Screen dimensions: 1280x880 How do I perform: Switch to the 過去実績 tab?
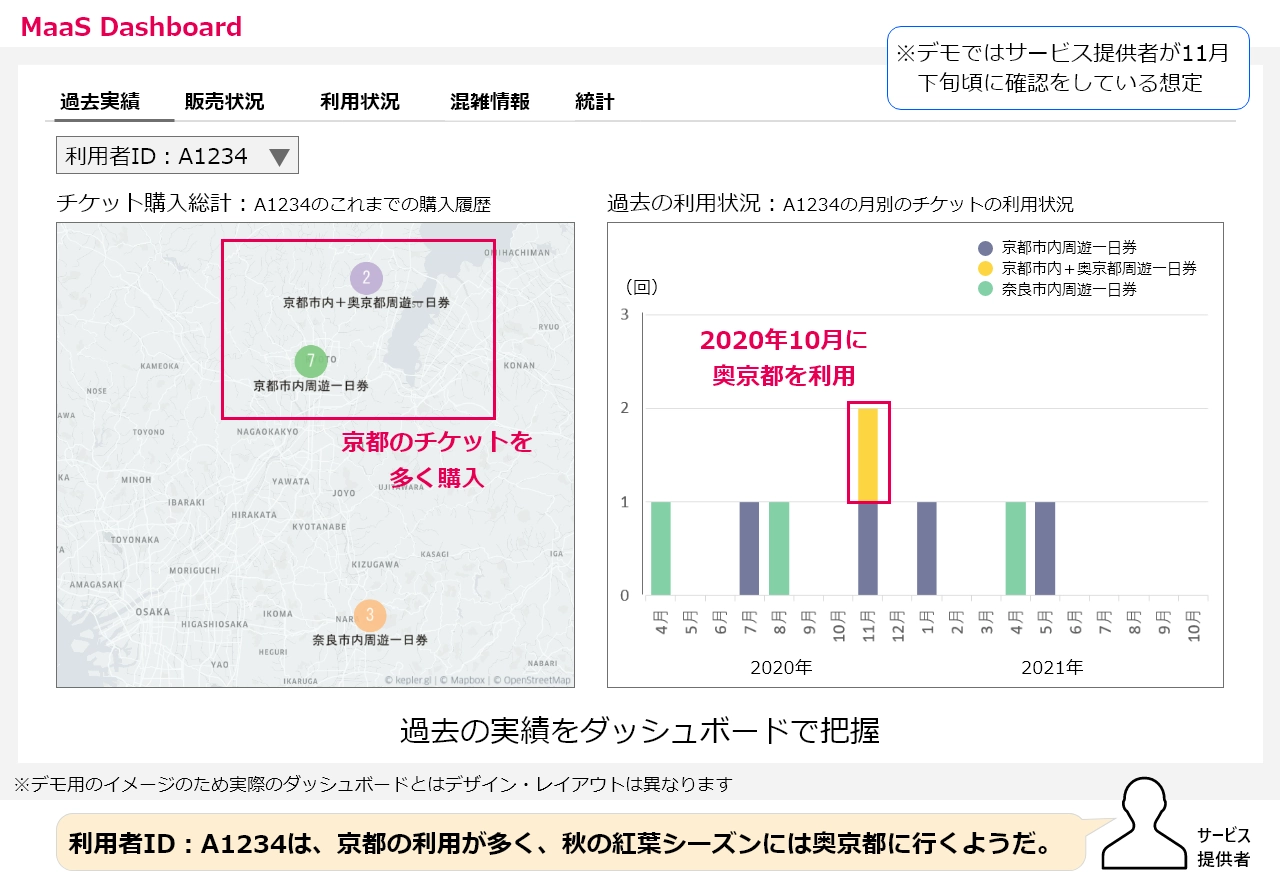[100, 102]
